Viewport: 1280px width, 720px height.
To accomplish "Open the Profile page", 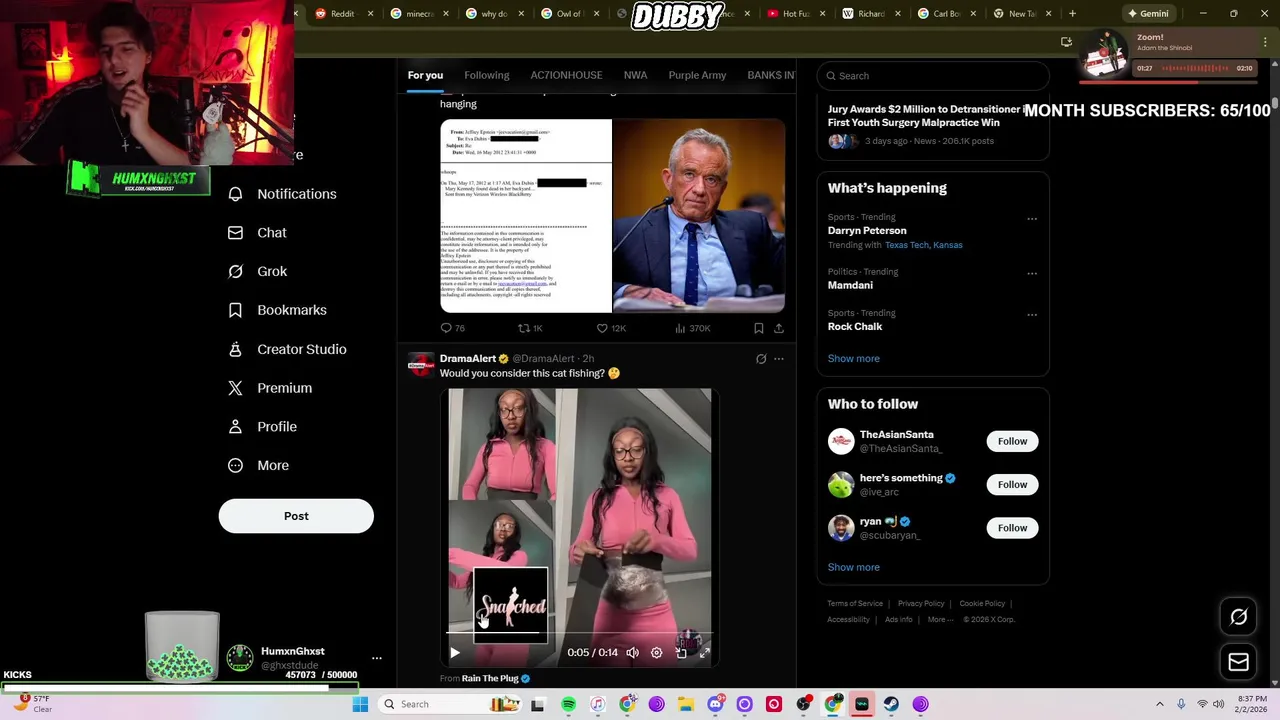I will (262, 427).
